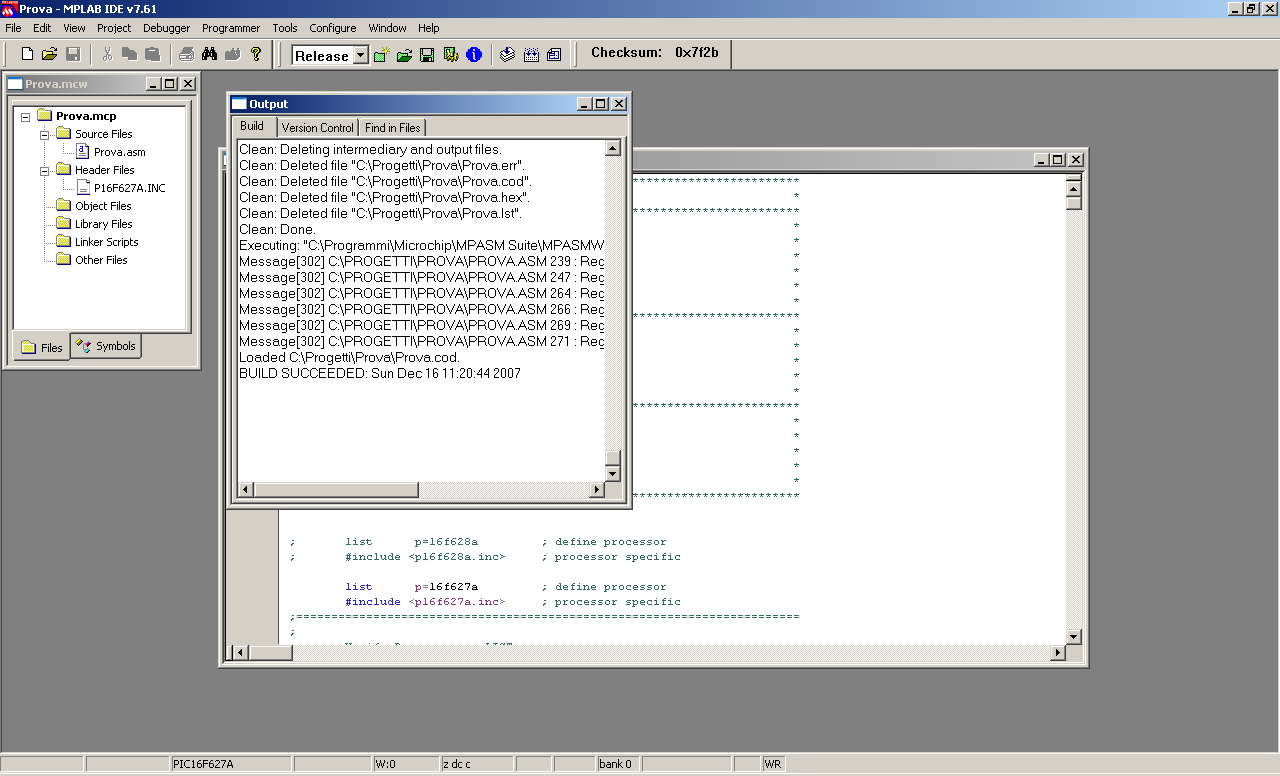1280x776 pixels.
Task: Select Prova.asm in the project tree
Action: click(x=119, y=152)
